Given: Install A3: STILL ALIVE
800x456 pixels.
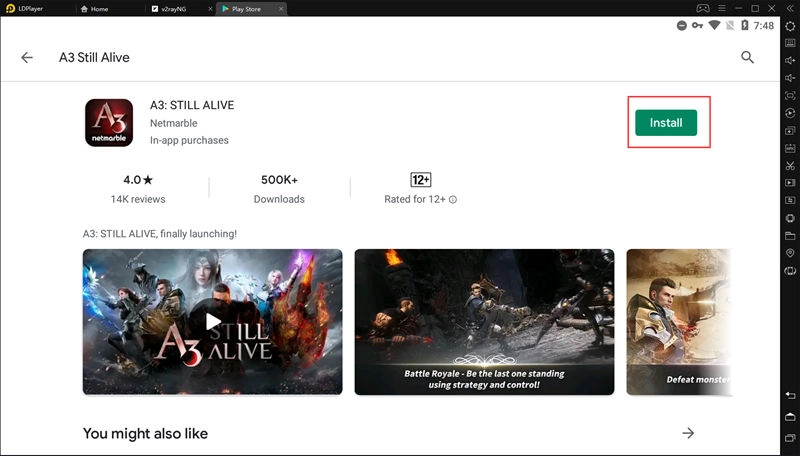Looking at the screenshot, I should click(666, 122).
